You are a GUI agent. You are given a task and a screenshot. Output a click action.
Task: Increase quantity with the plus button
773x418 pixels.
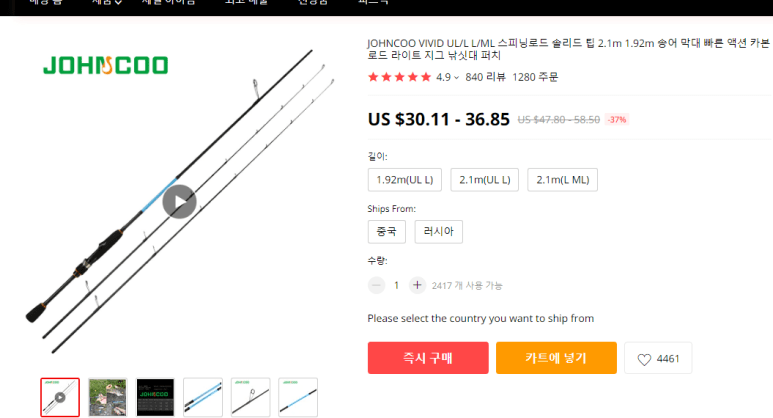click(x=417, y=285)
